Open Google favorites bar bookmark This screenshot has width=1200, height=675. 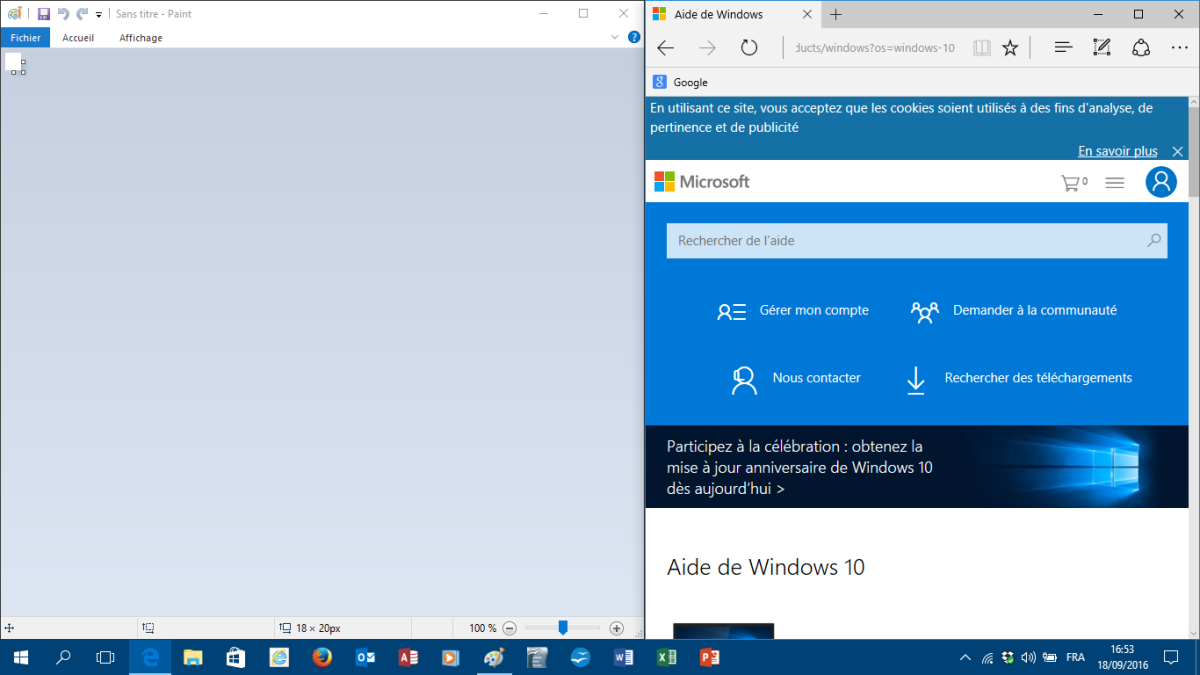coord(680,82)
